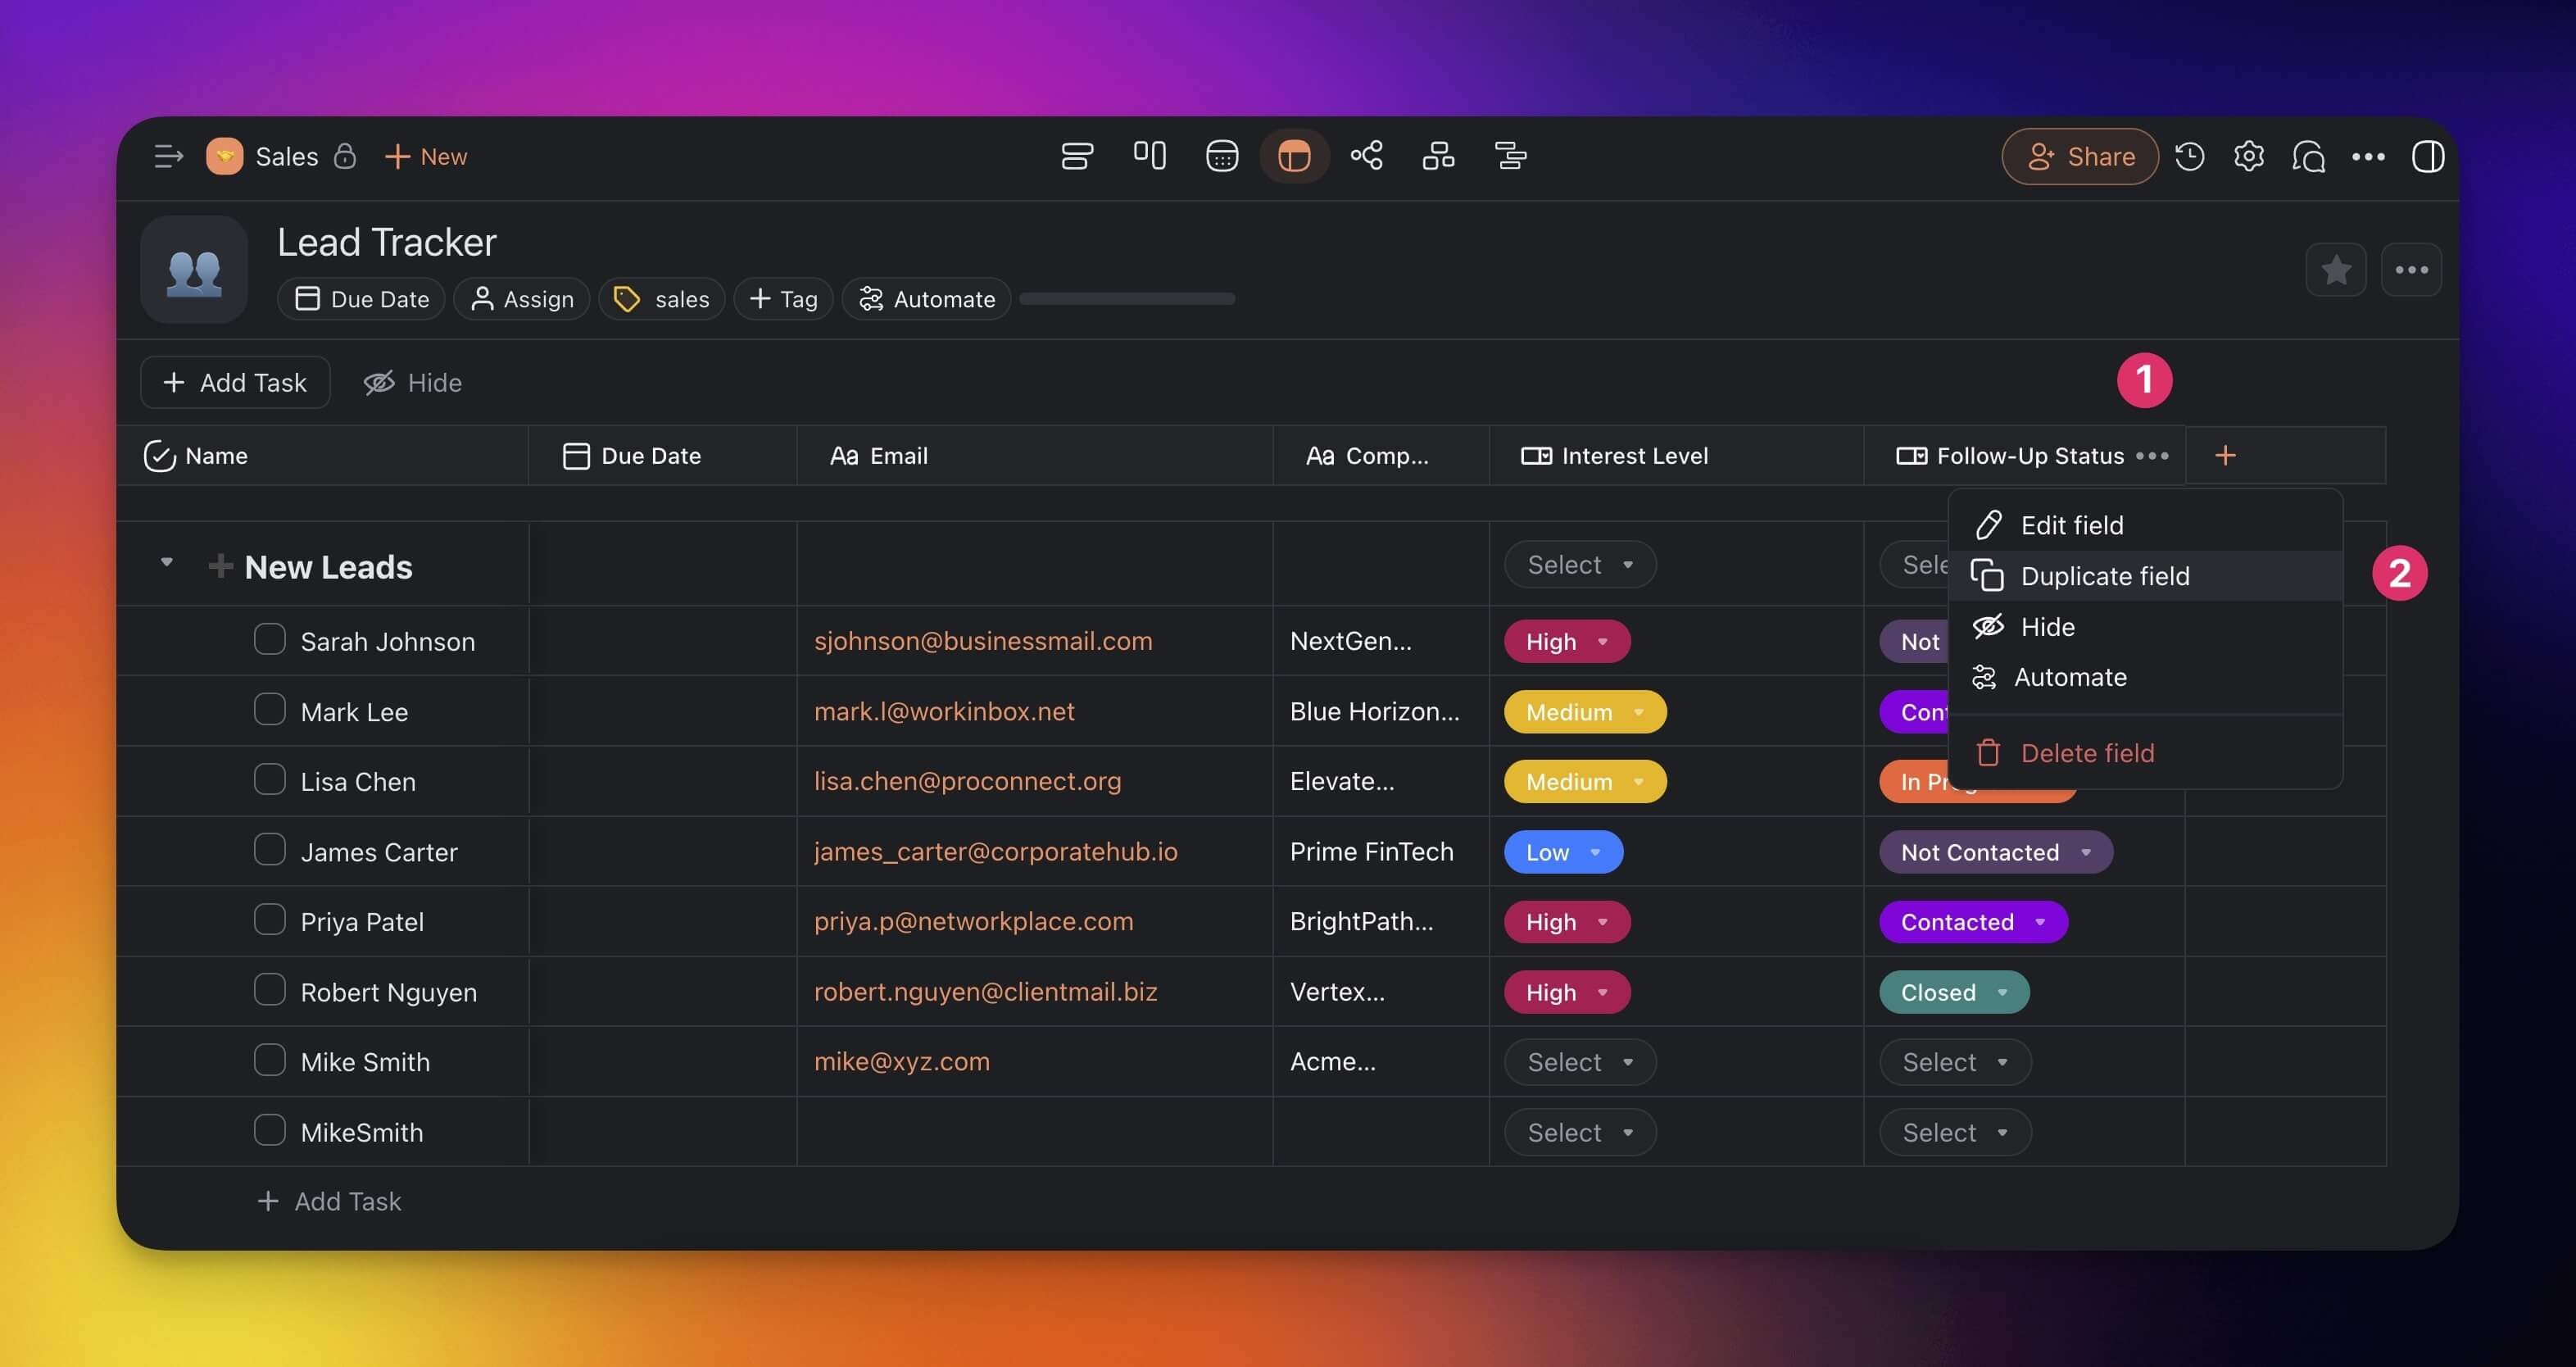Add new field with plus icon
Screen dimensions: 2576x1367
tap(2225, 456)
